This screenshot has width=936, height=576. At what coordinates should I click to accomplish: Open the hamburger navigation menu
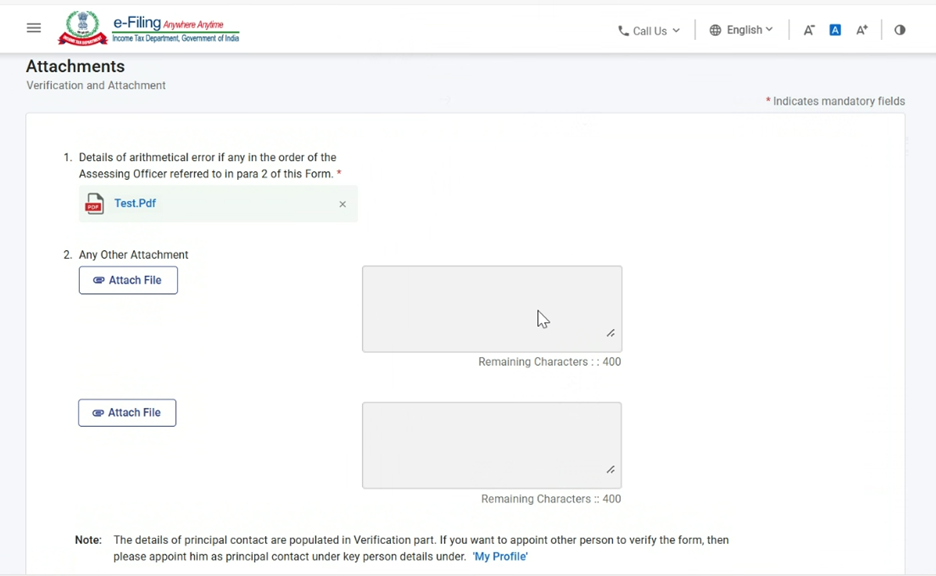(x=34, y=28)
